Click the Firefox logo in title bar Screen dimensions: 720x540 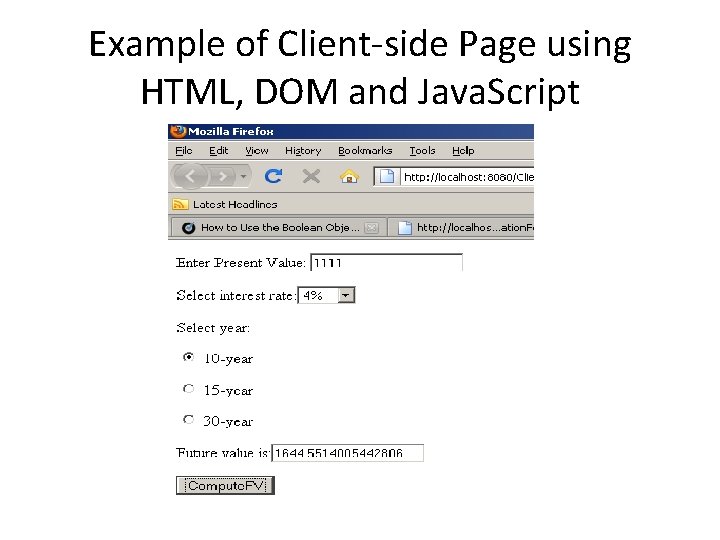(x=178, y=131)
